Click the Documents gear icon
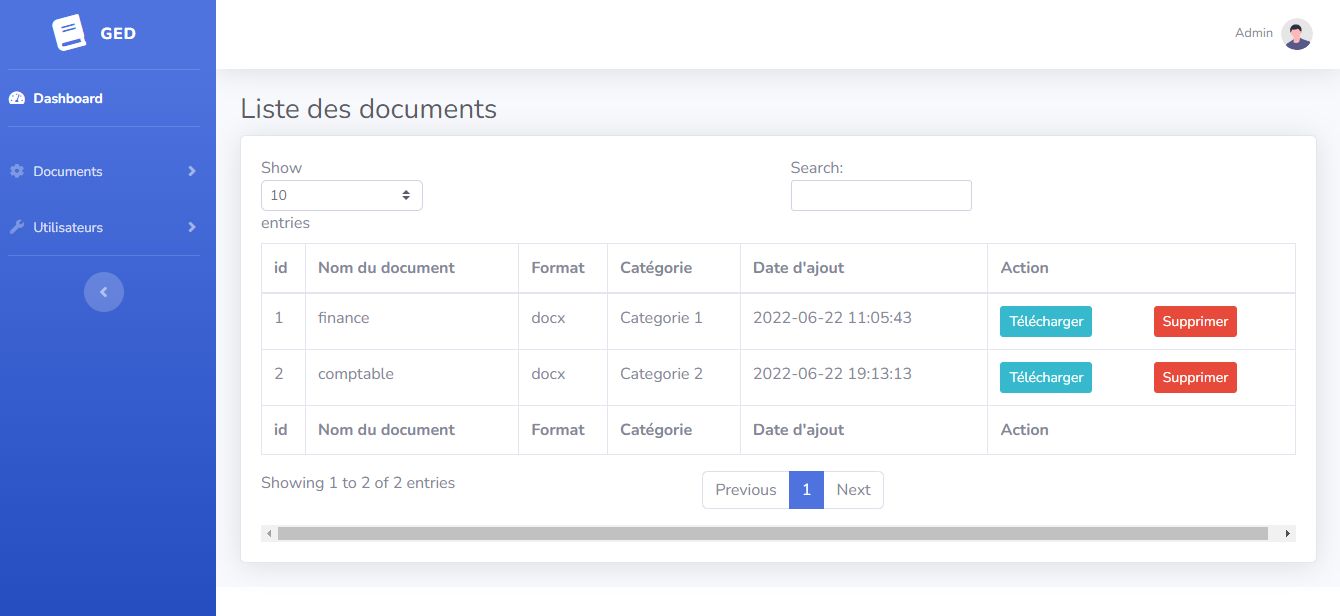The image size is (1340, 616). pos(17,171)
